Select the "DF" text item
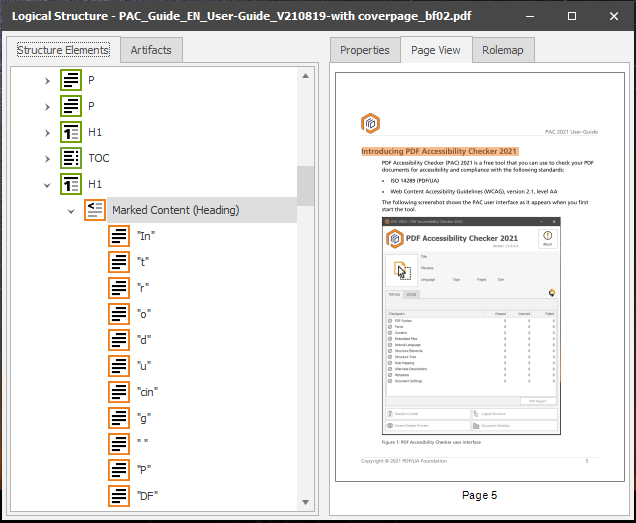This screenshot has width=636, height=523. tap(148, 495)
